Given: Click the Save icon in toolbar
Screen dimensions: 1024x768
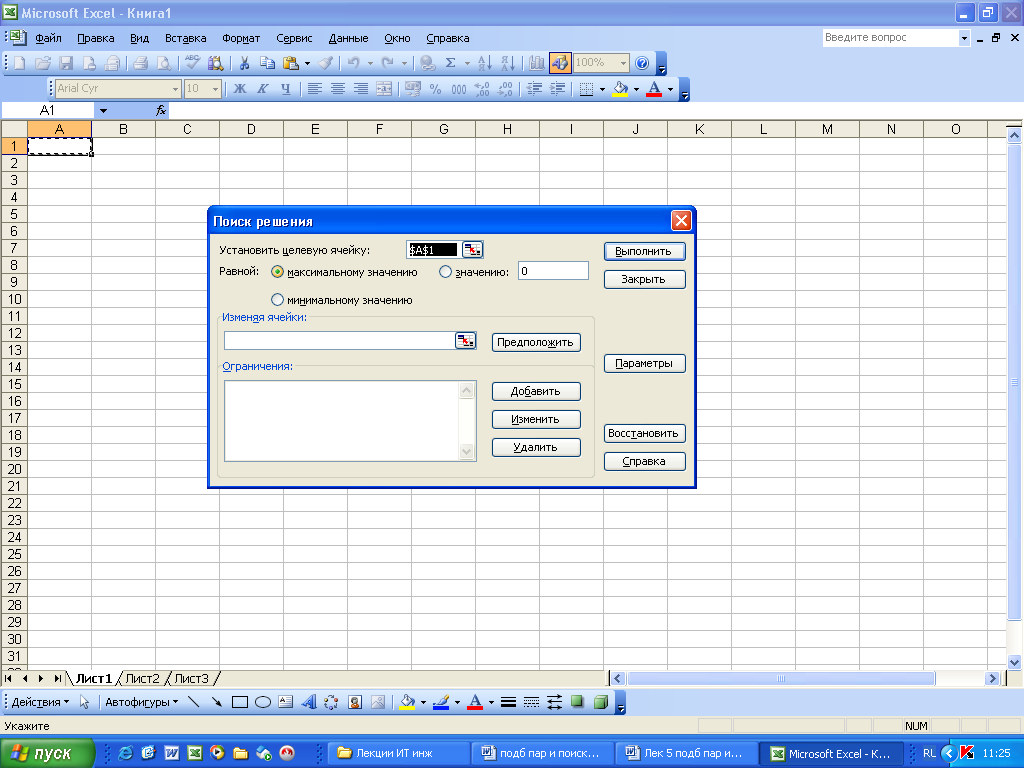Looking at the screenshot, I should click(x=66, y=63).
